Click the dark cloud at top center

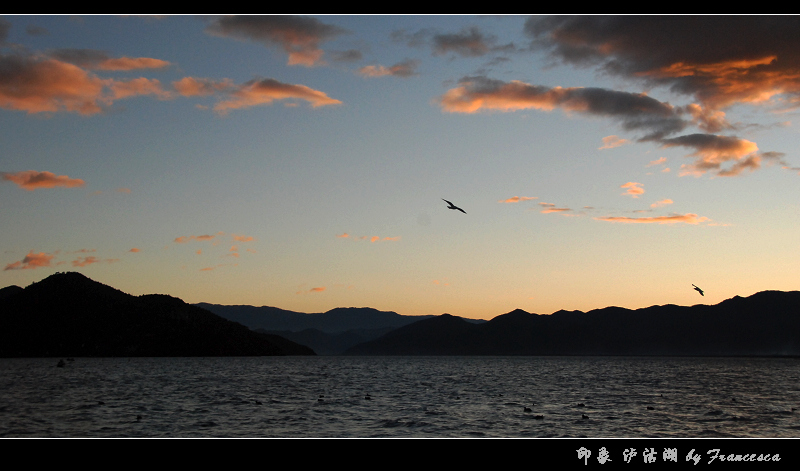[280, 35]
